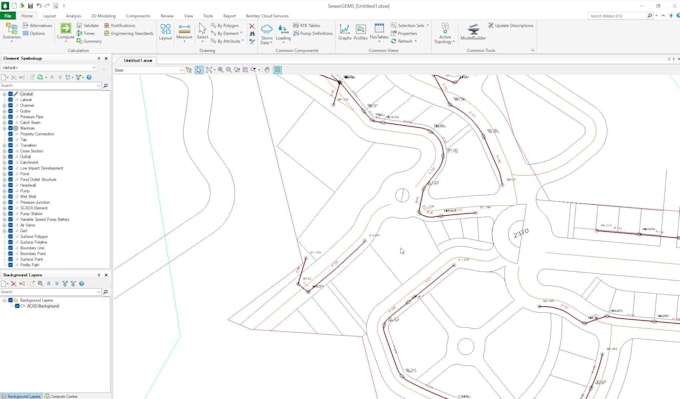Open the Bentley Cloud Services tab

tap(267, 16)
